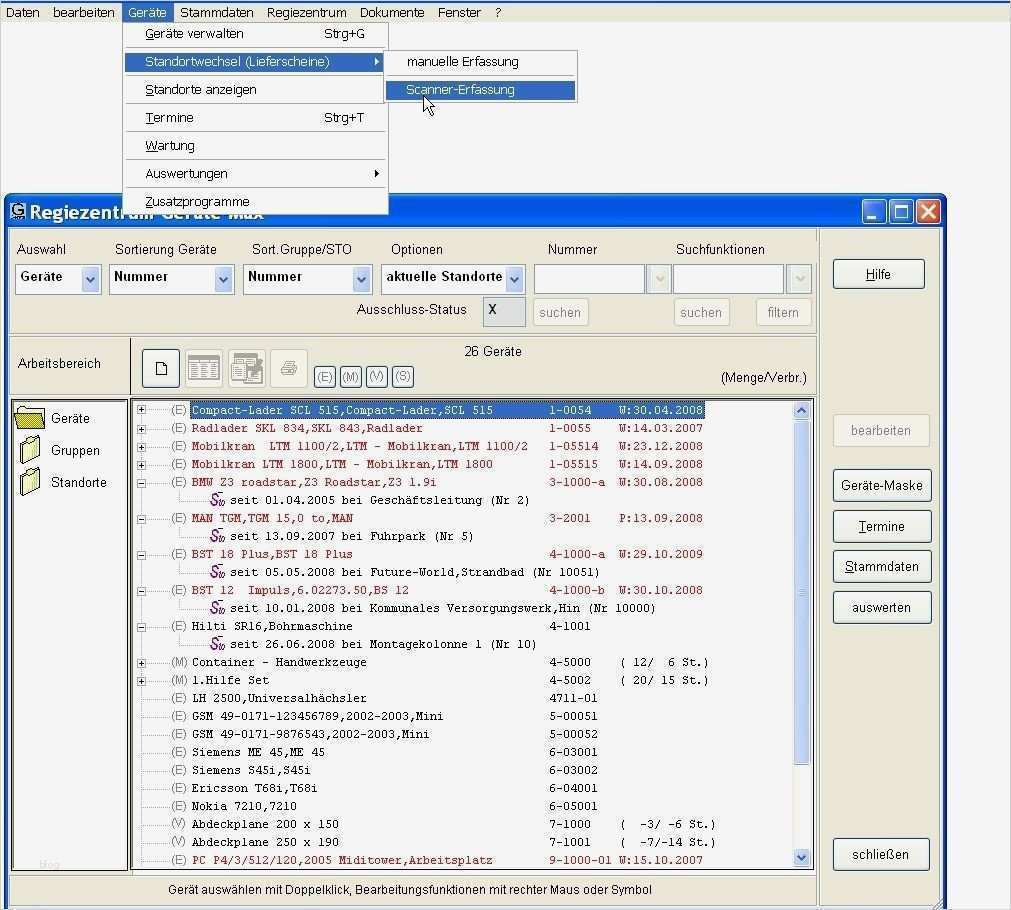Toggle the (M) filter symbol in toolbar
The image size is (1011, 910).
pos(351,377)
